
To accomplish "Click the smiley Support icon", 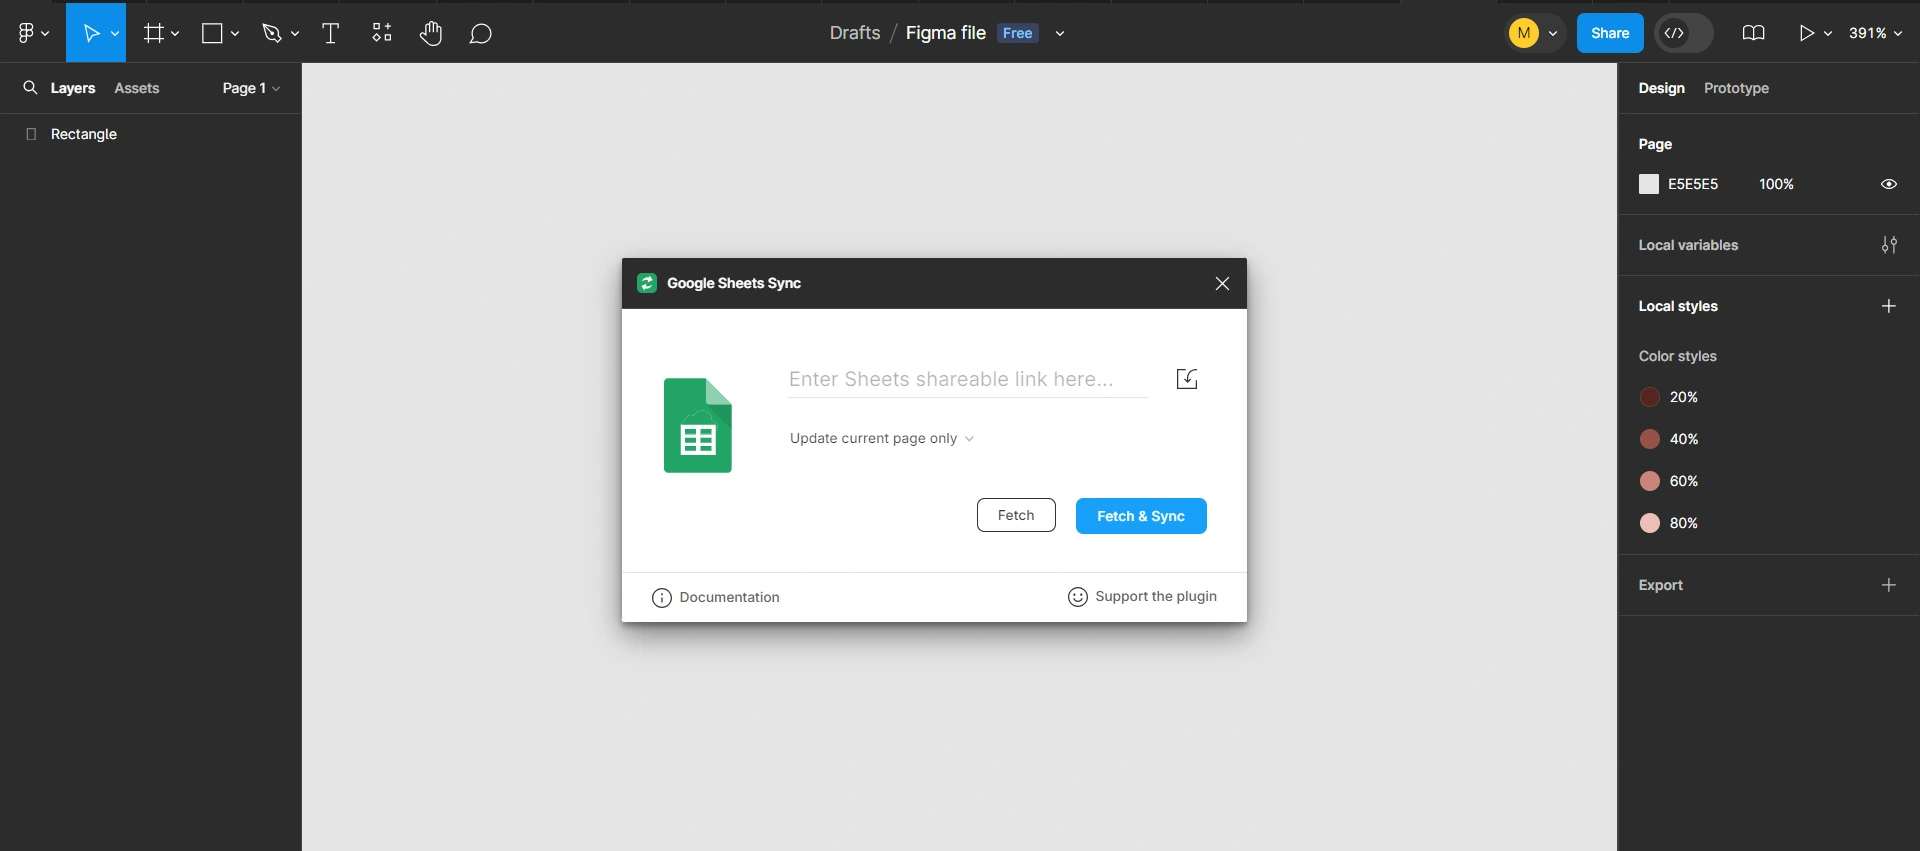I will [x=1078, y=597].
